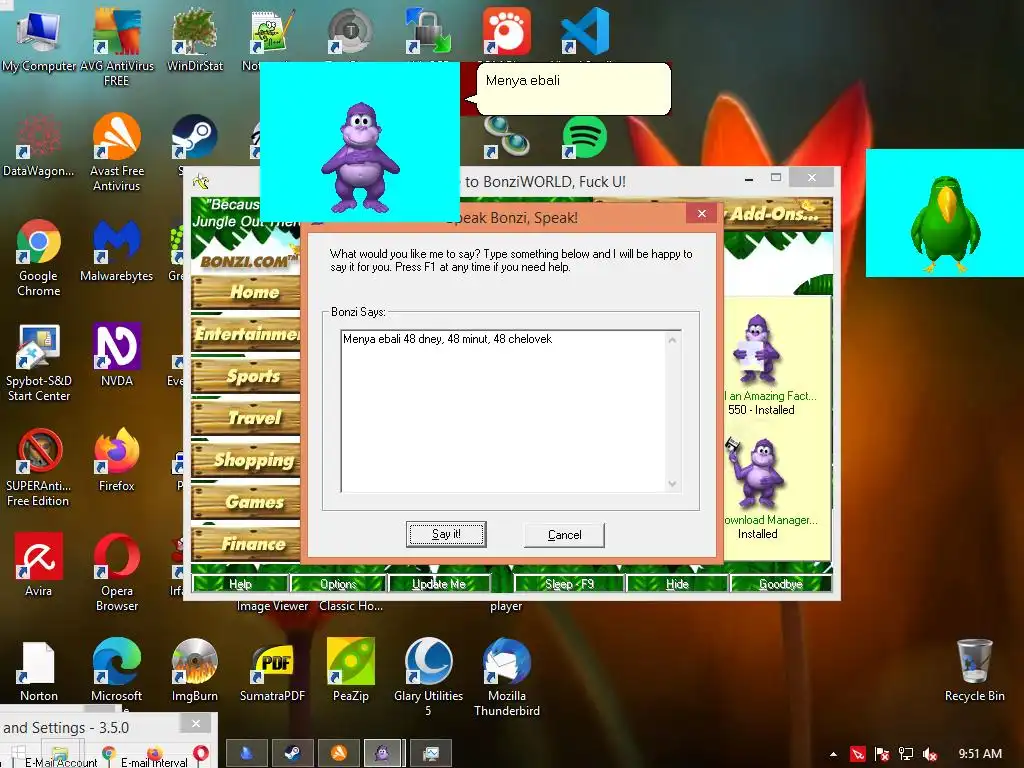Screen dimensions: 1024x768
Task: Close the Settings 3.5.0 window
Action: click(195, 724)
